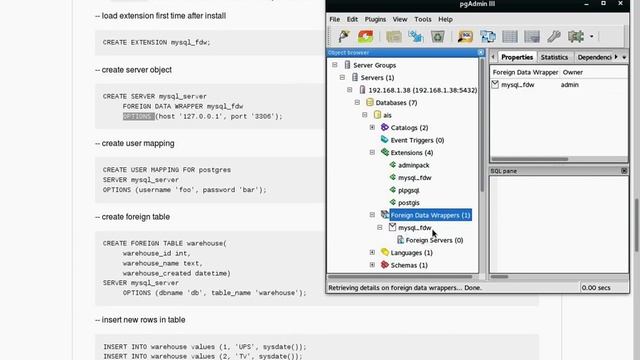Switch to the Dependencies tab

pos(594,57)
